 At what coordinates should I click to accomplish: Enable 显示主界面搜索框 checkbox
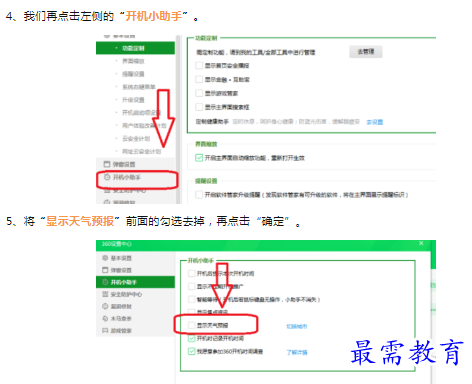click(x=199, y=107)
